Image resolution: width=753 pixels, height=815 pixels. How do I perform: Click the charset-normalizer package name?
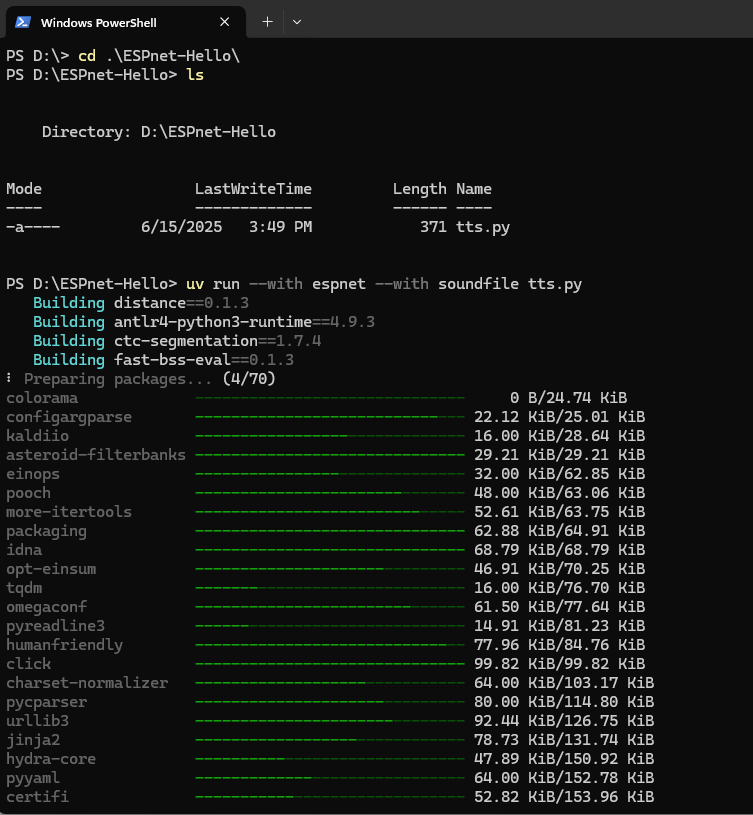coord(87,683)
